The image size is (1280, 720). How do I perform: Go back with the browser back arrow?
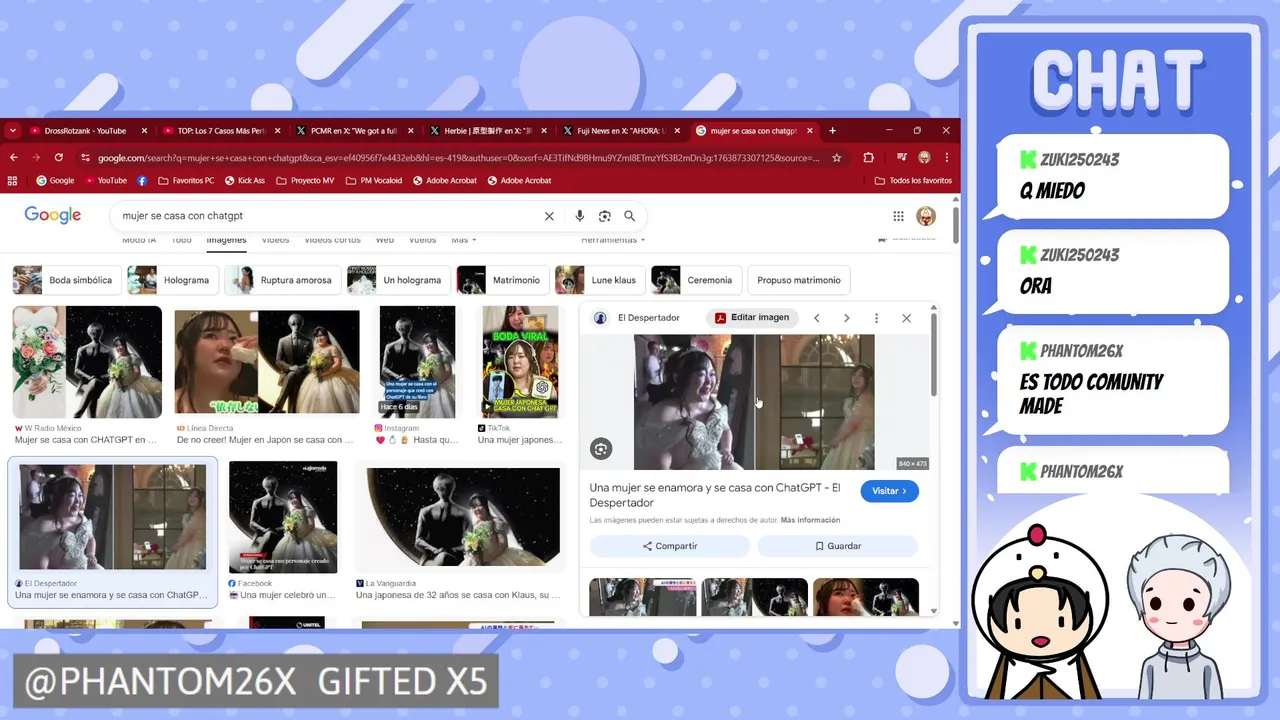point(14,157)
